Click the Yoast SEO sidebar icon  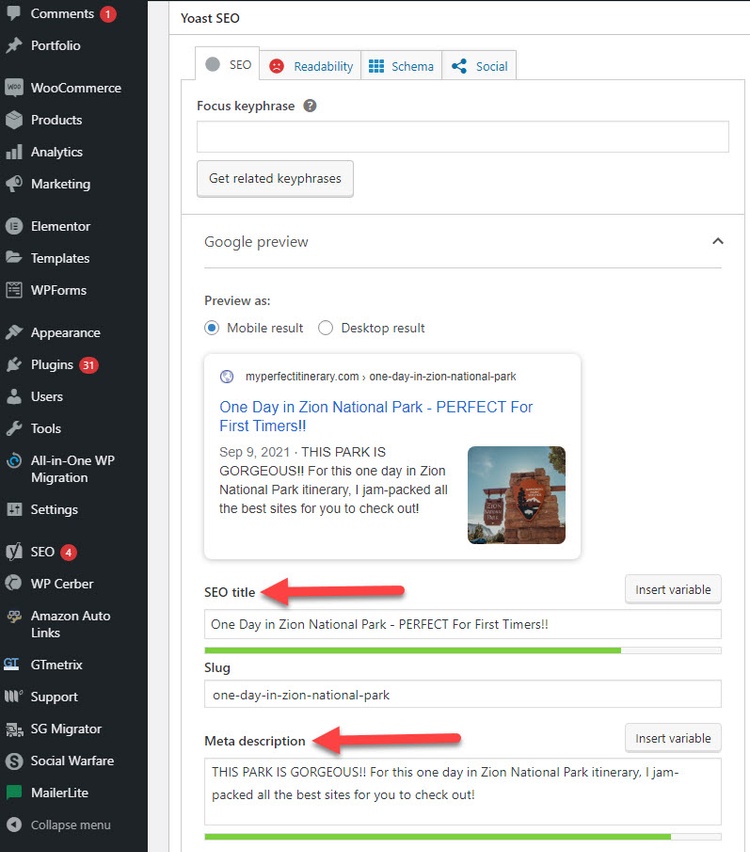(14, 552)
